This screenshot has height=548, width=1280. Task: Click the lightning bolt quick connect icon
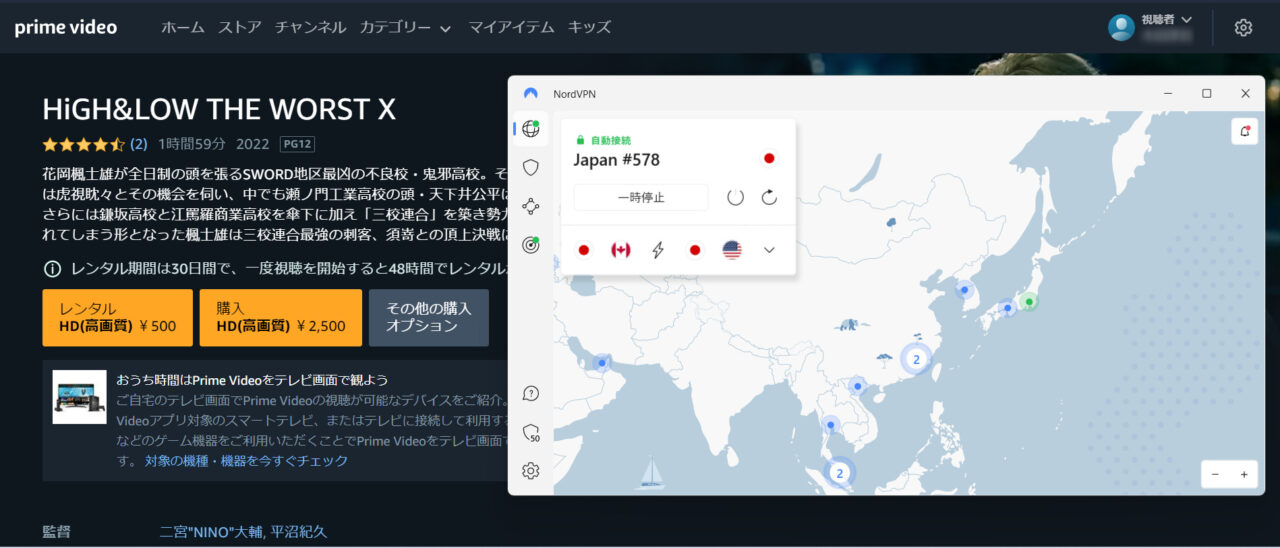click(x=658, y=250)
